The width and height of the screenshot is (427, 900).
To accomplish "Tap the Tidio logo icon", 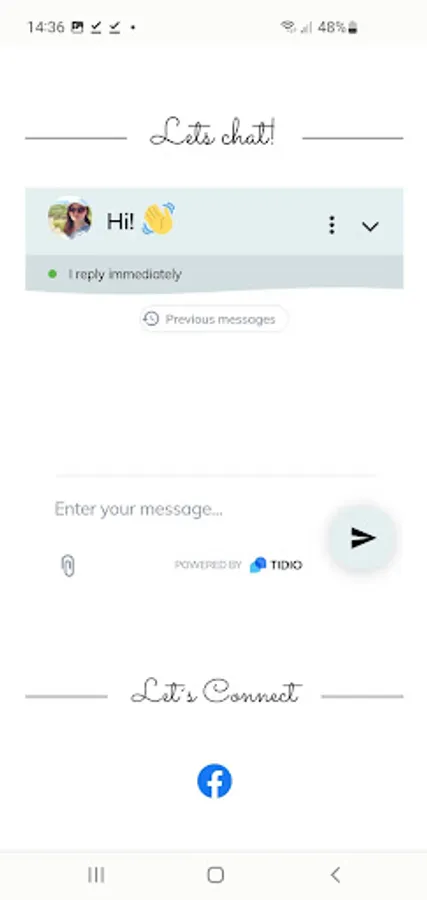I will click(x=258, y=565).
